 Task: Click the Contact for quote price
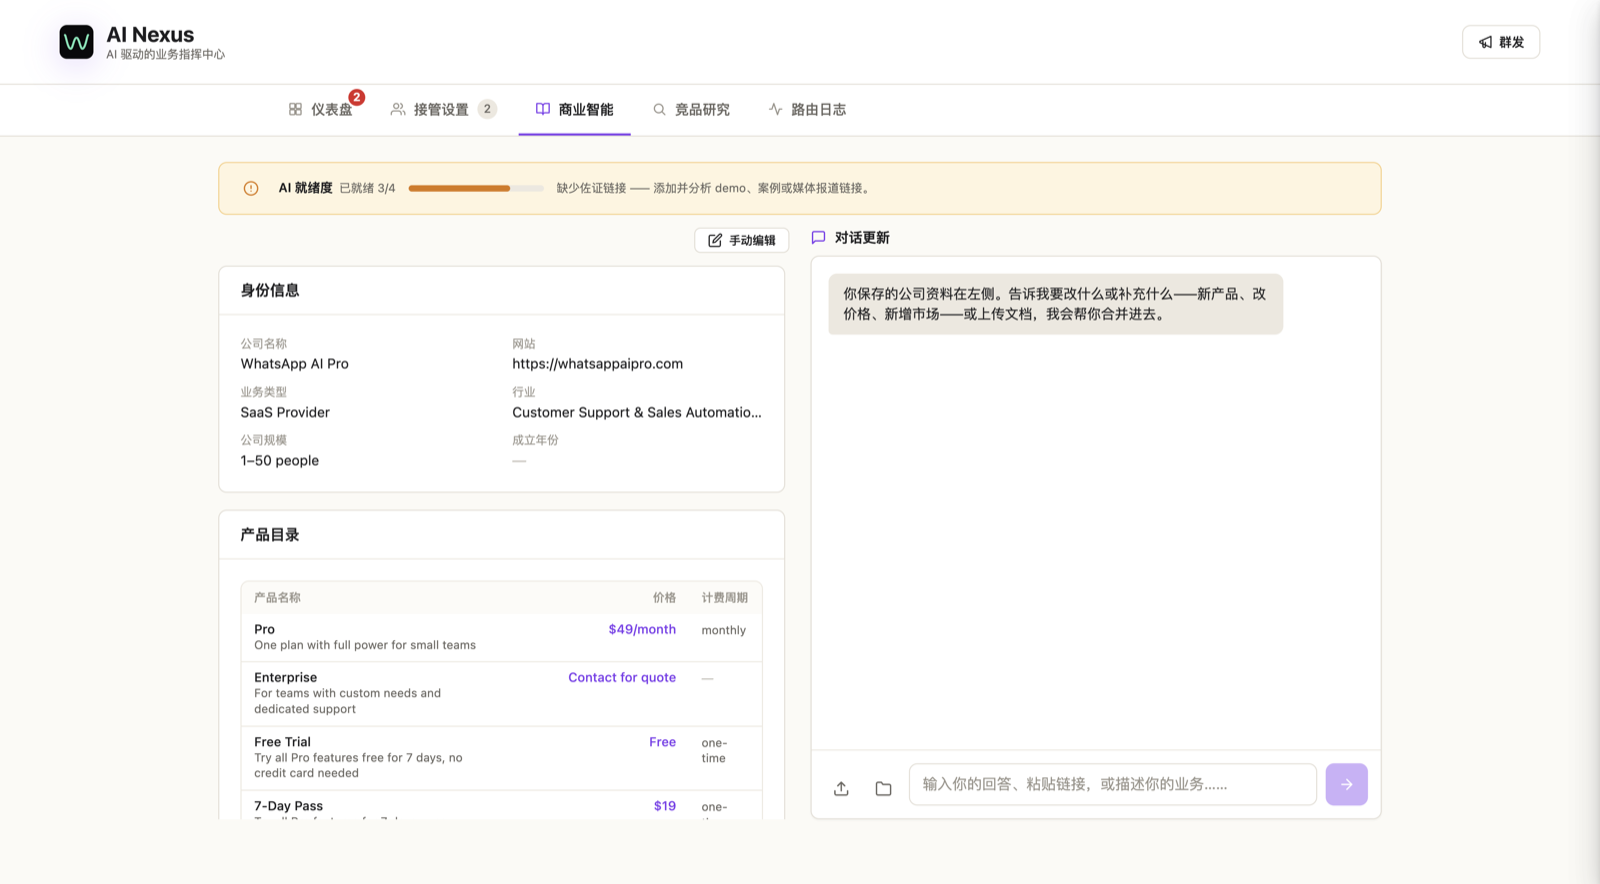(622, 677)
